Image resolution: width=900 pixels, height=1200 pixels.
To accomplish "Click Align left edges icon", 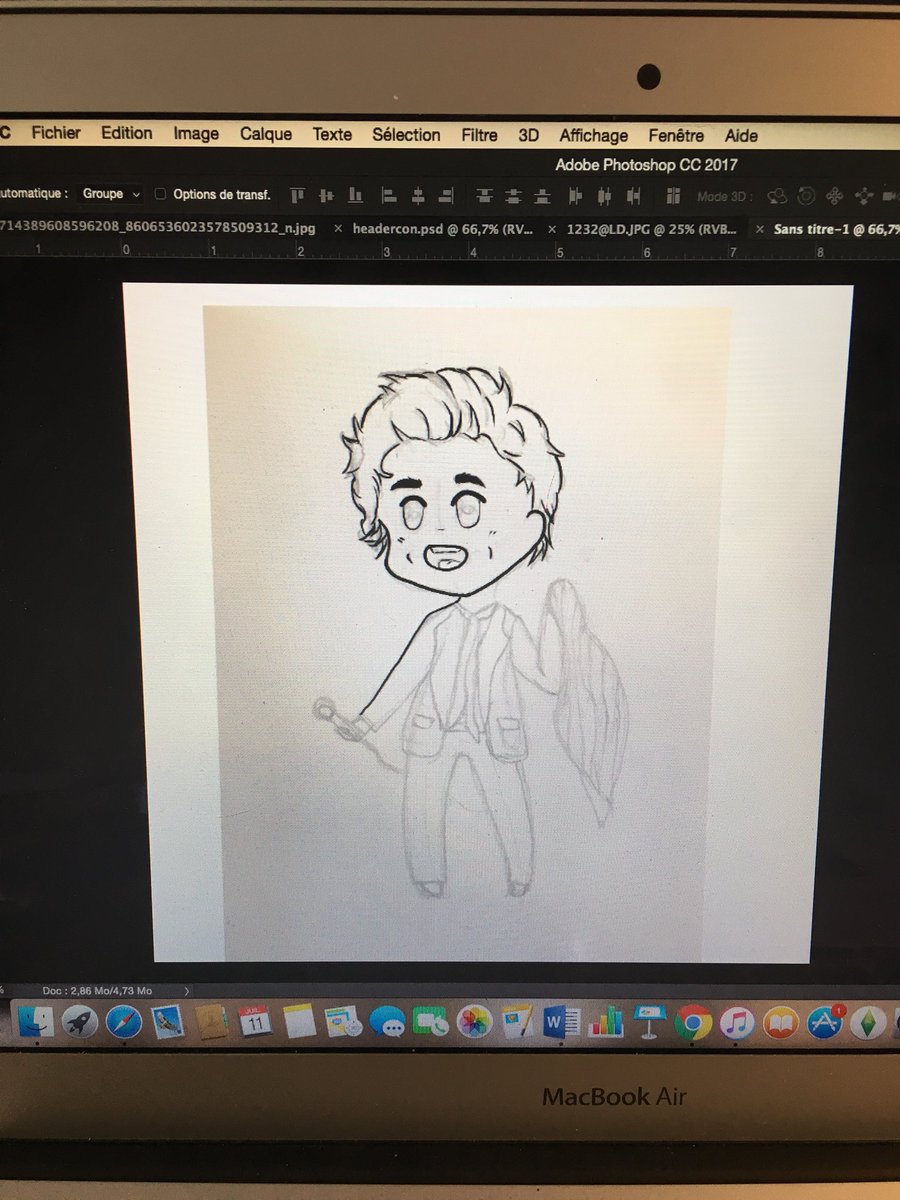I will [390, 195].
